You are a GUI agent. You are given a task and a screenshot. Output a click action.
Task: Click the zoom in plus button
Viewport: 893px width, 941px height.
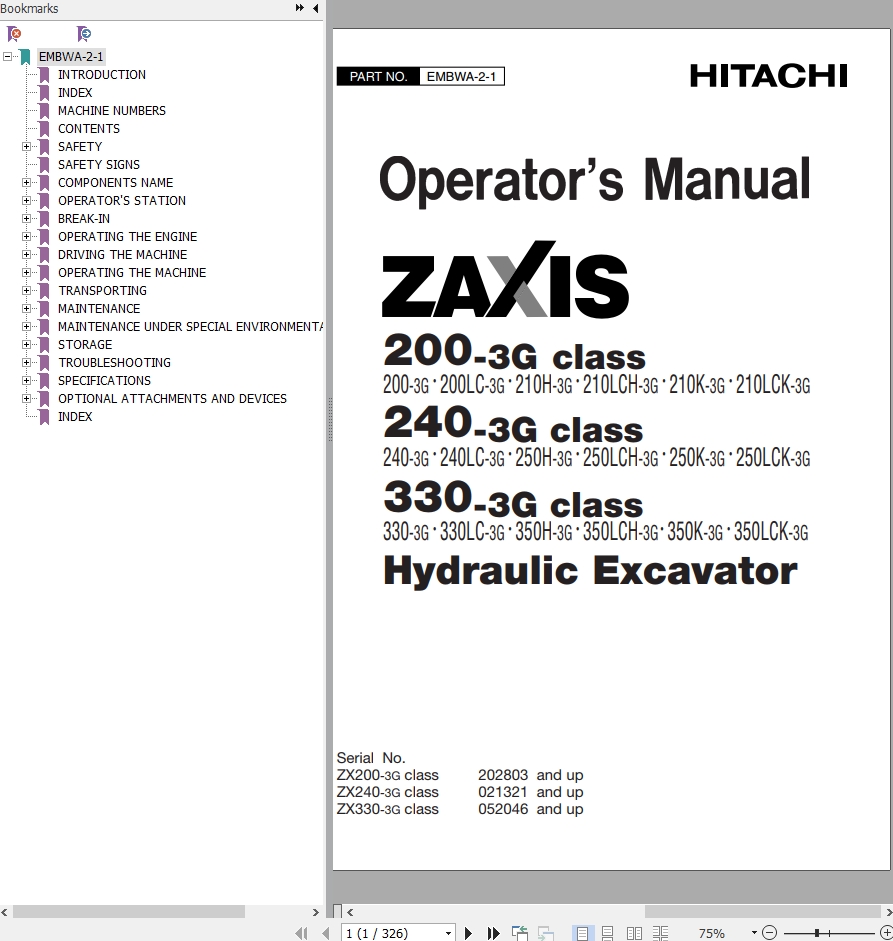[886, 933]
